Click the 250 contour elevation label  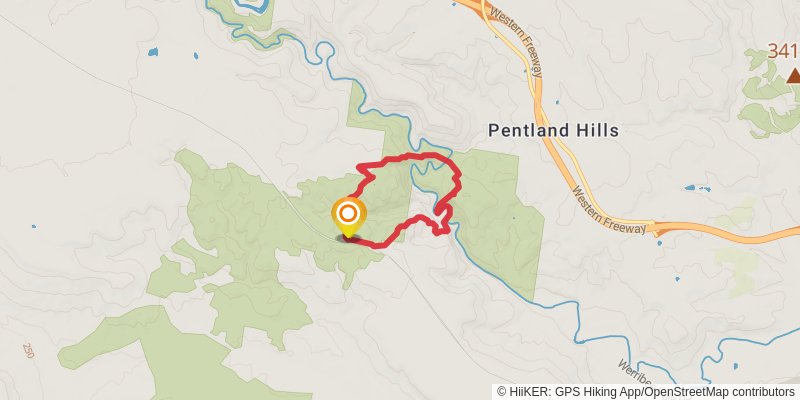pyautogui.click(x=28, y=351)
